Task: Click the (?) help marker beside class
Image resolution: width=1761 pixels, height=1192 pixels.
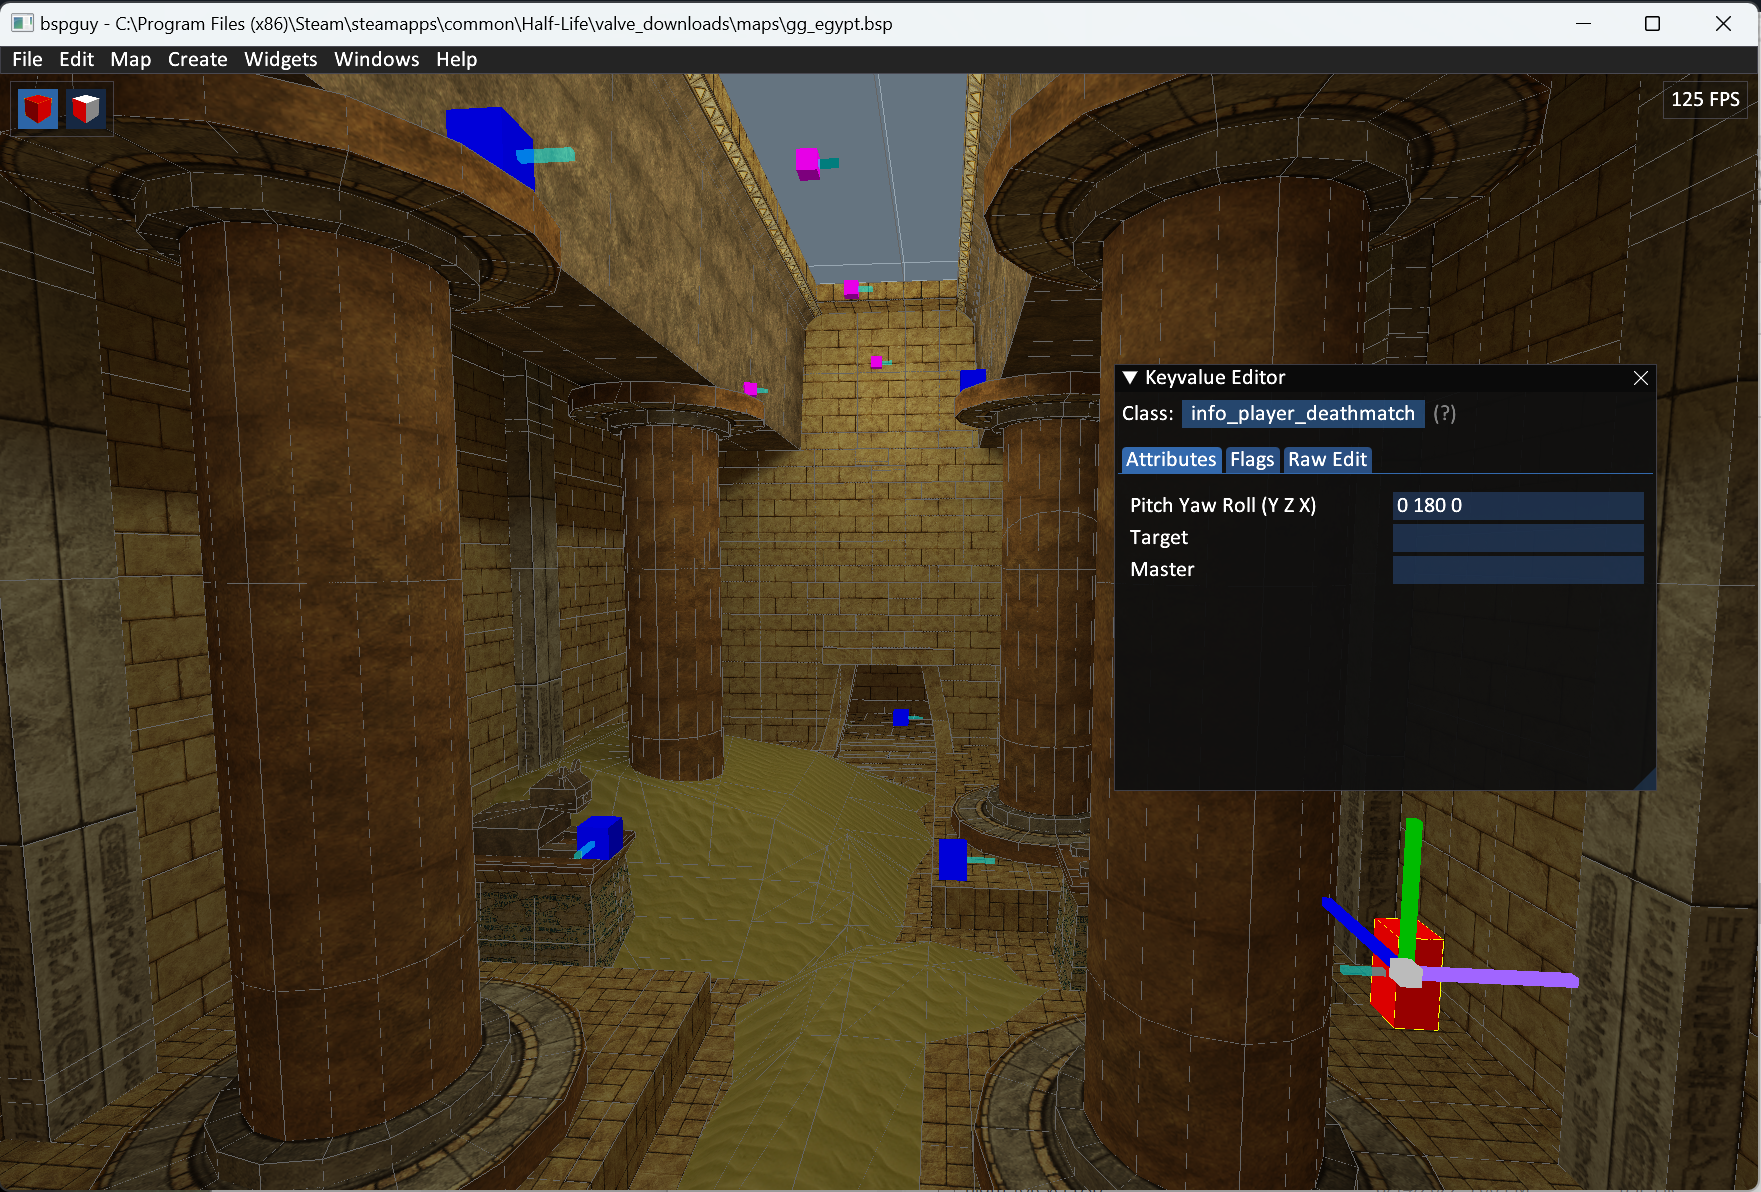Action: (x=1444, y=413)
